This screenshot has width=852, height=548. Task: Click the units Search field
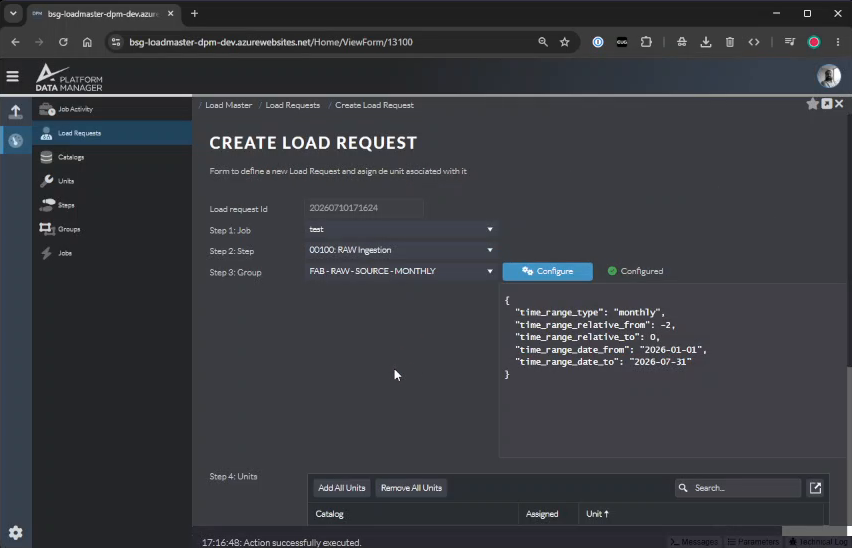pos(737,488)
